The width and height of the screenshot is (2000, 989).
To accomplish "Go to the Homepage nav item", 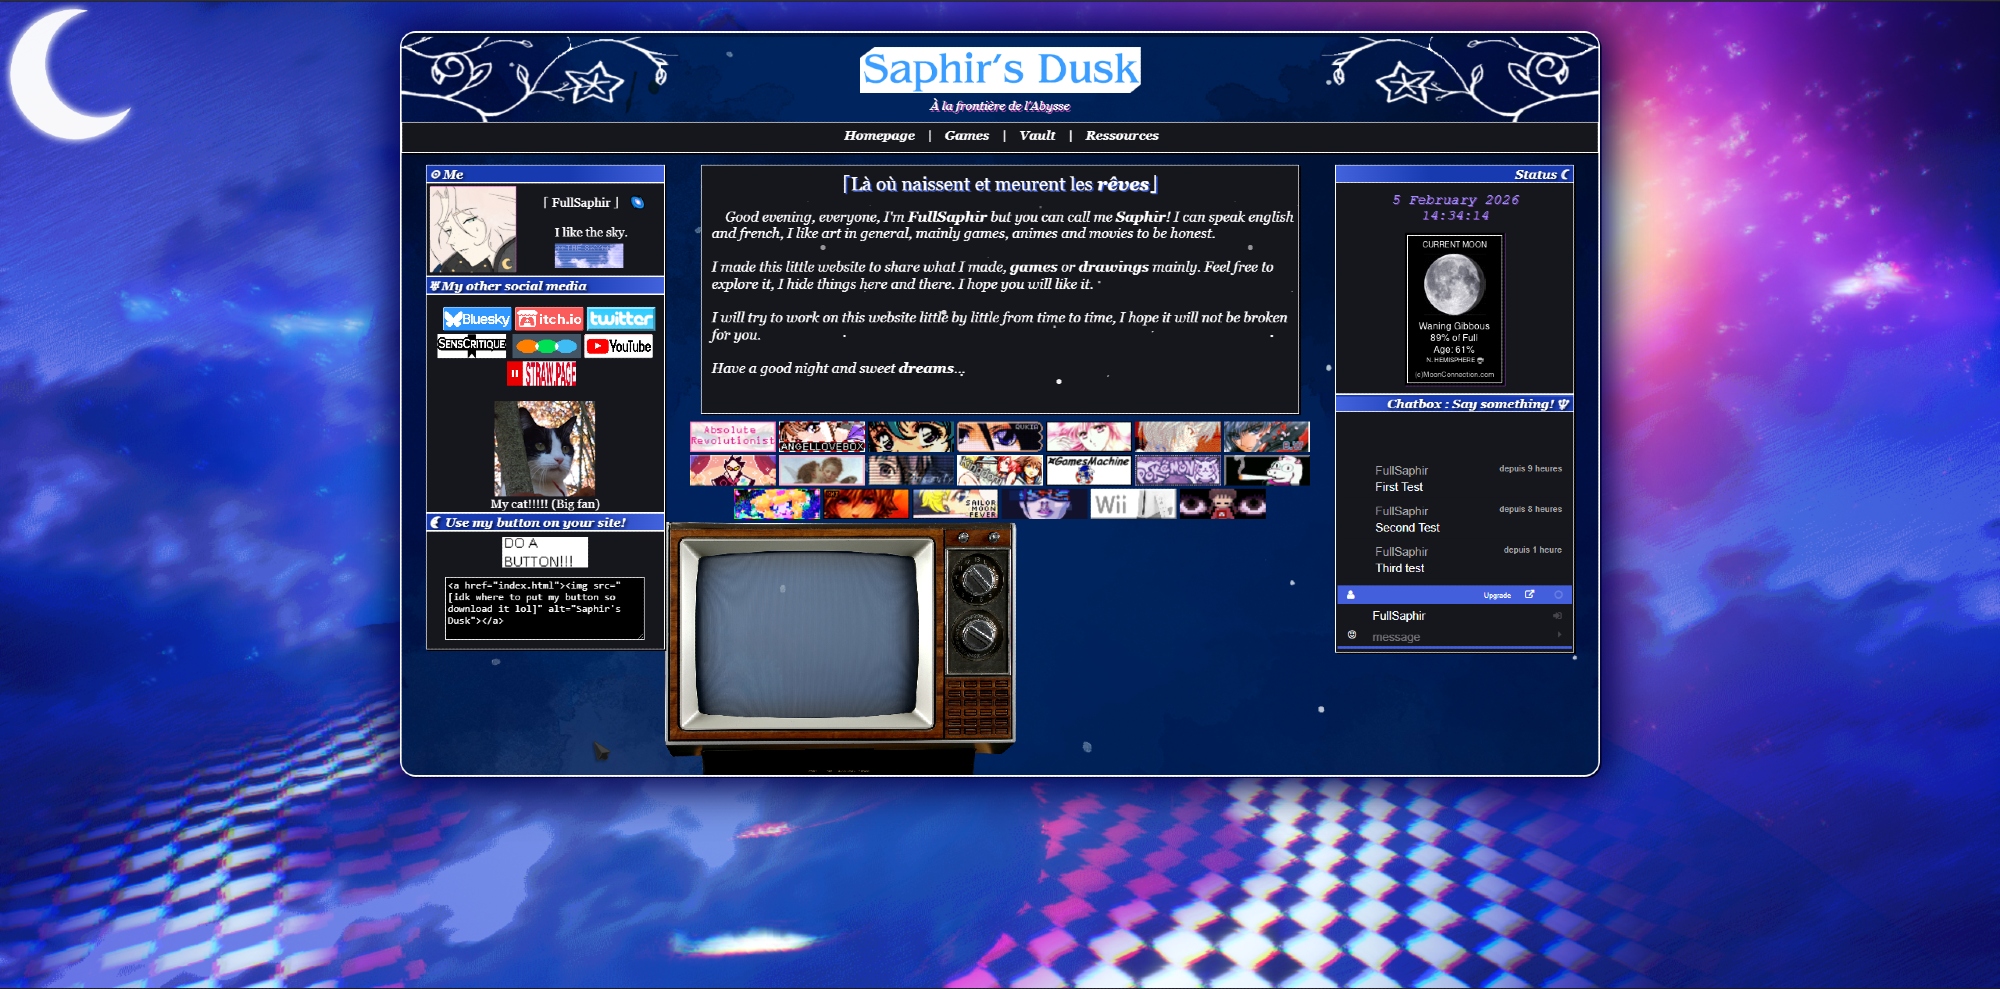I will point(879,136).
